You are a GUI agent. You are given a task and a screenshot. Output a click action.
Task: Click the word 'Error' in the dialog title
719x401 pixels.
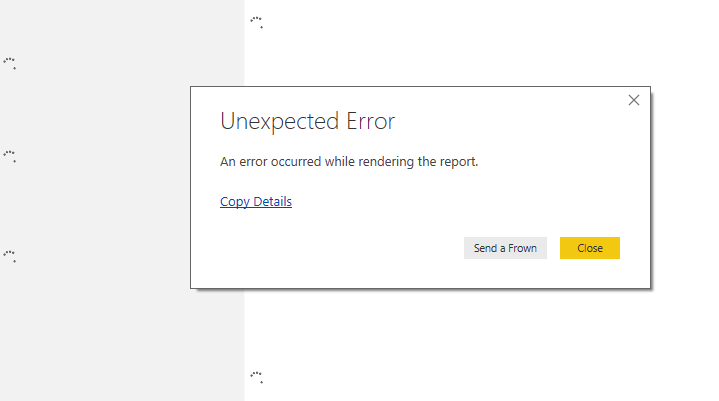[371, 121]
